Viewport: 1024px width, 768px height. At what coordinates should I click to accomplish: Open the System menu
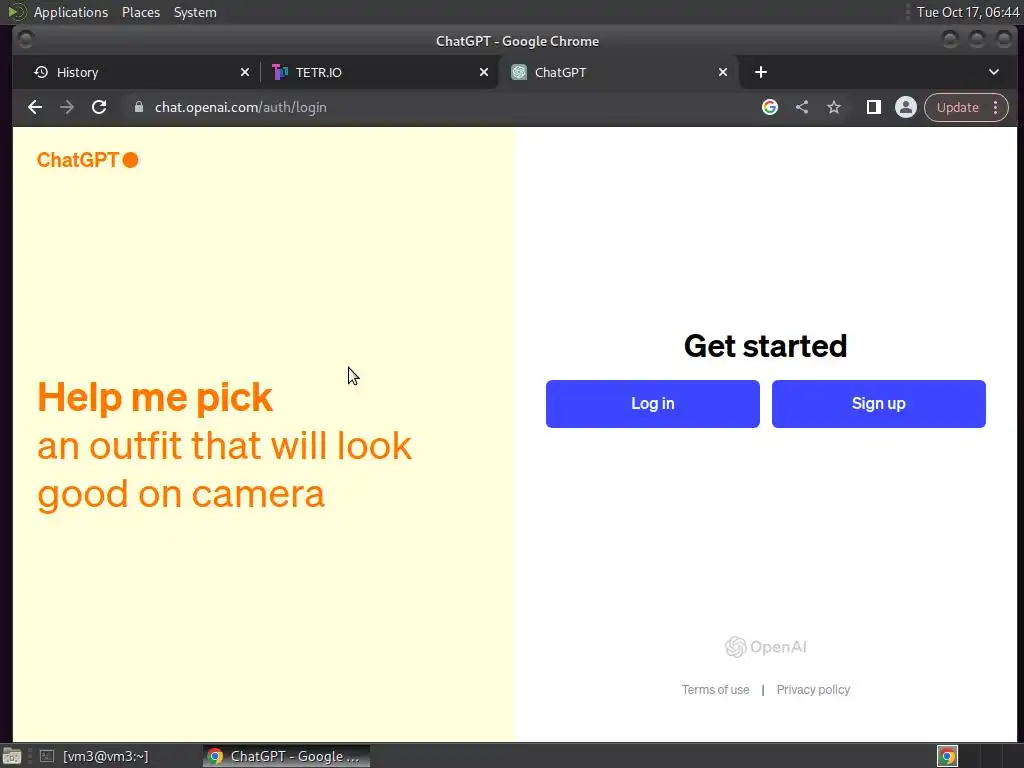[x=195, y=12]
